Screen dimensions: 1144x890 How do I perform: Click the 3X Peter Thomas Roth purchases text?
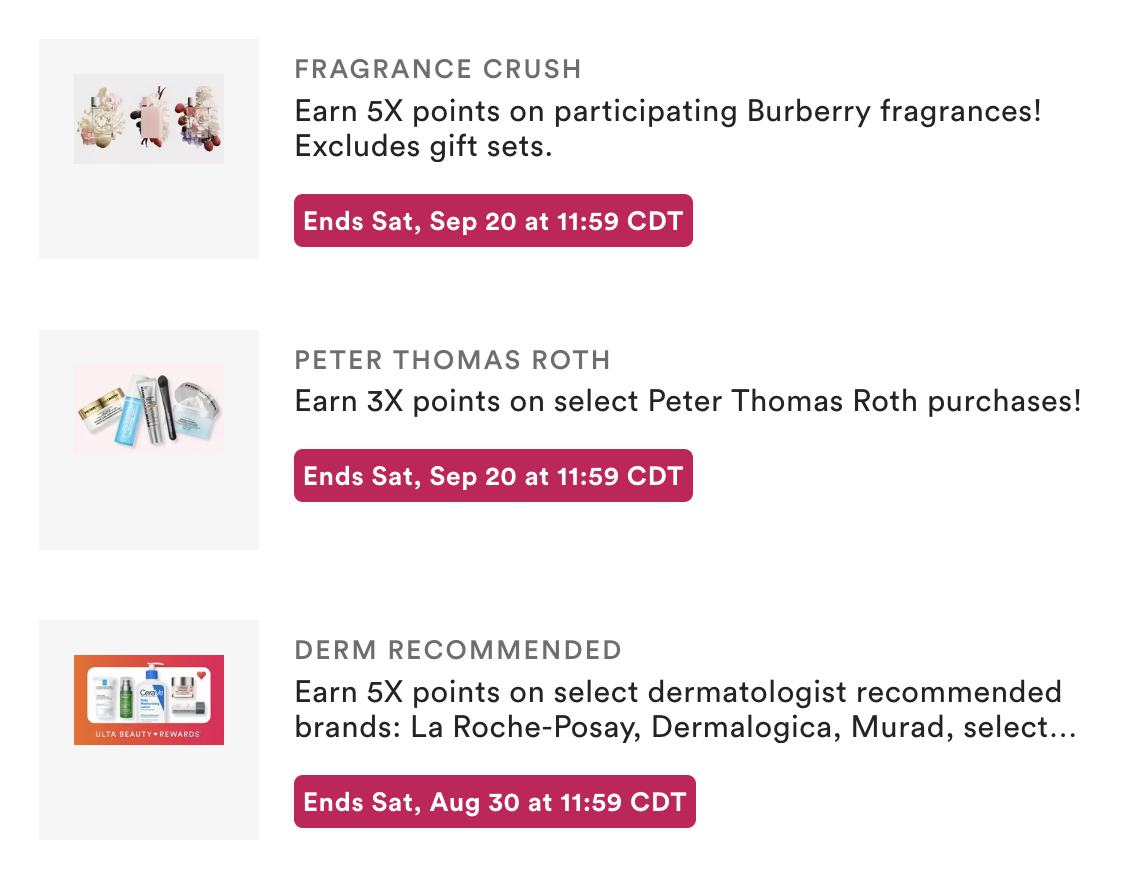pos(688,402)
